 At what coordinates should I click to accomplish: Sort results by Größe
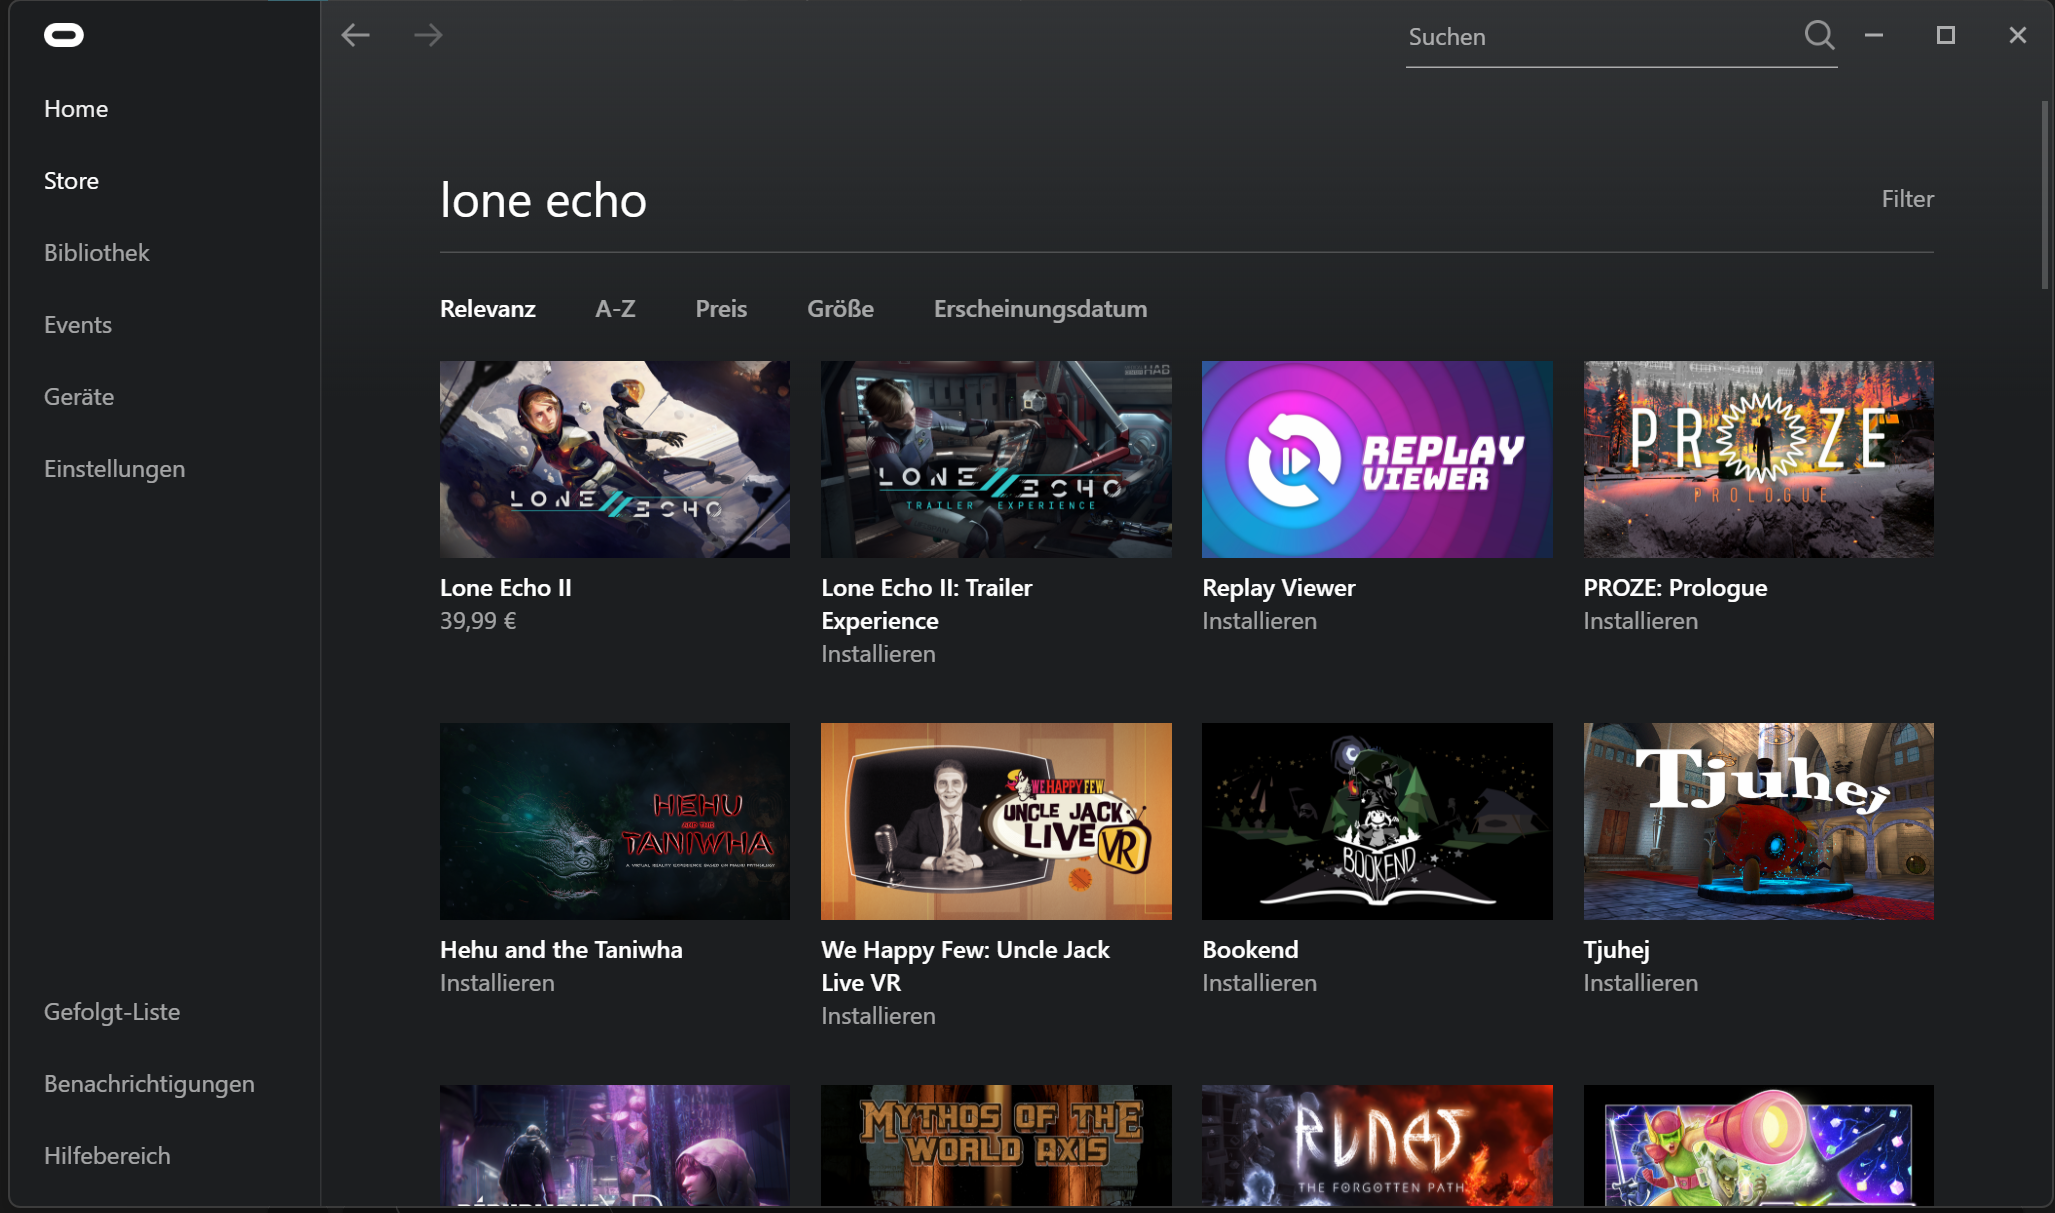point(840,309)
